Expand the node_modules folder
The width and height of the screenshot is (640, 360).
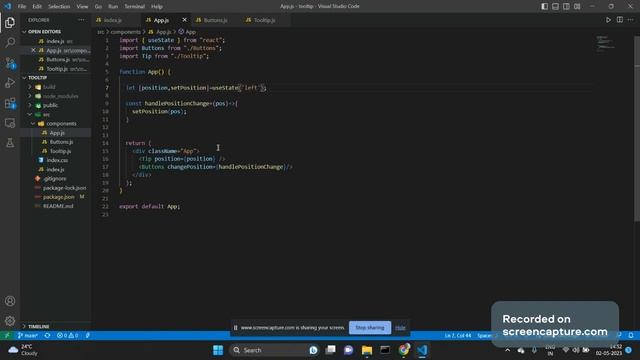pyautogui.click(x=60, y=96)
